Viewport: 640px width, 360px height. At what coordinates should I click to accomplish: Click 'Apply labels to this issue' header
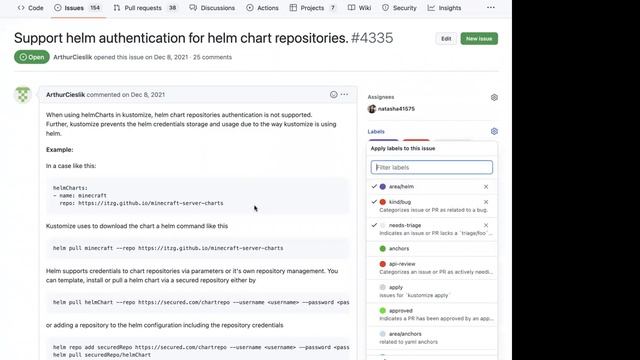[x=403, y=149]
